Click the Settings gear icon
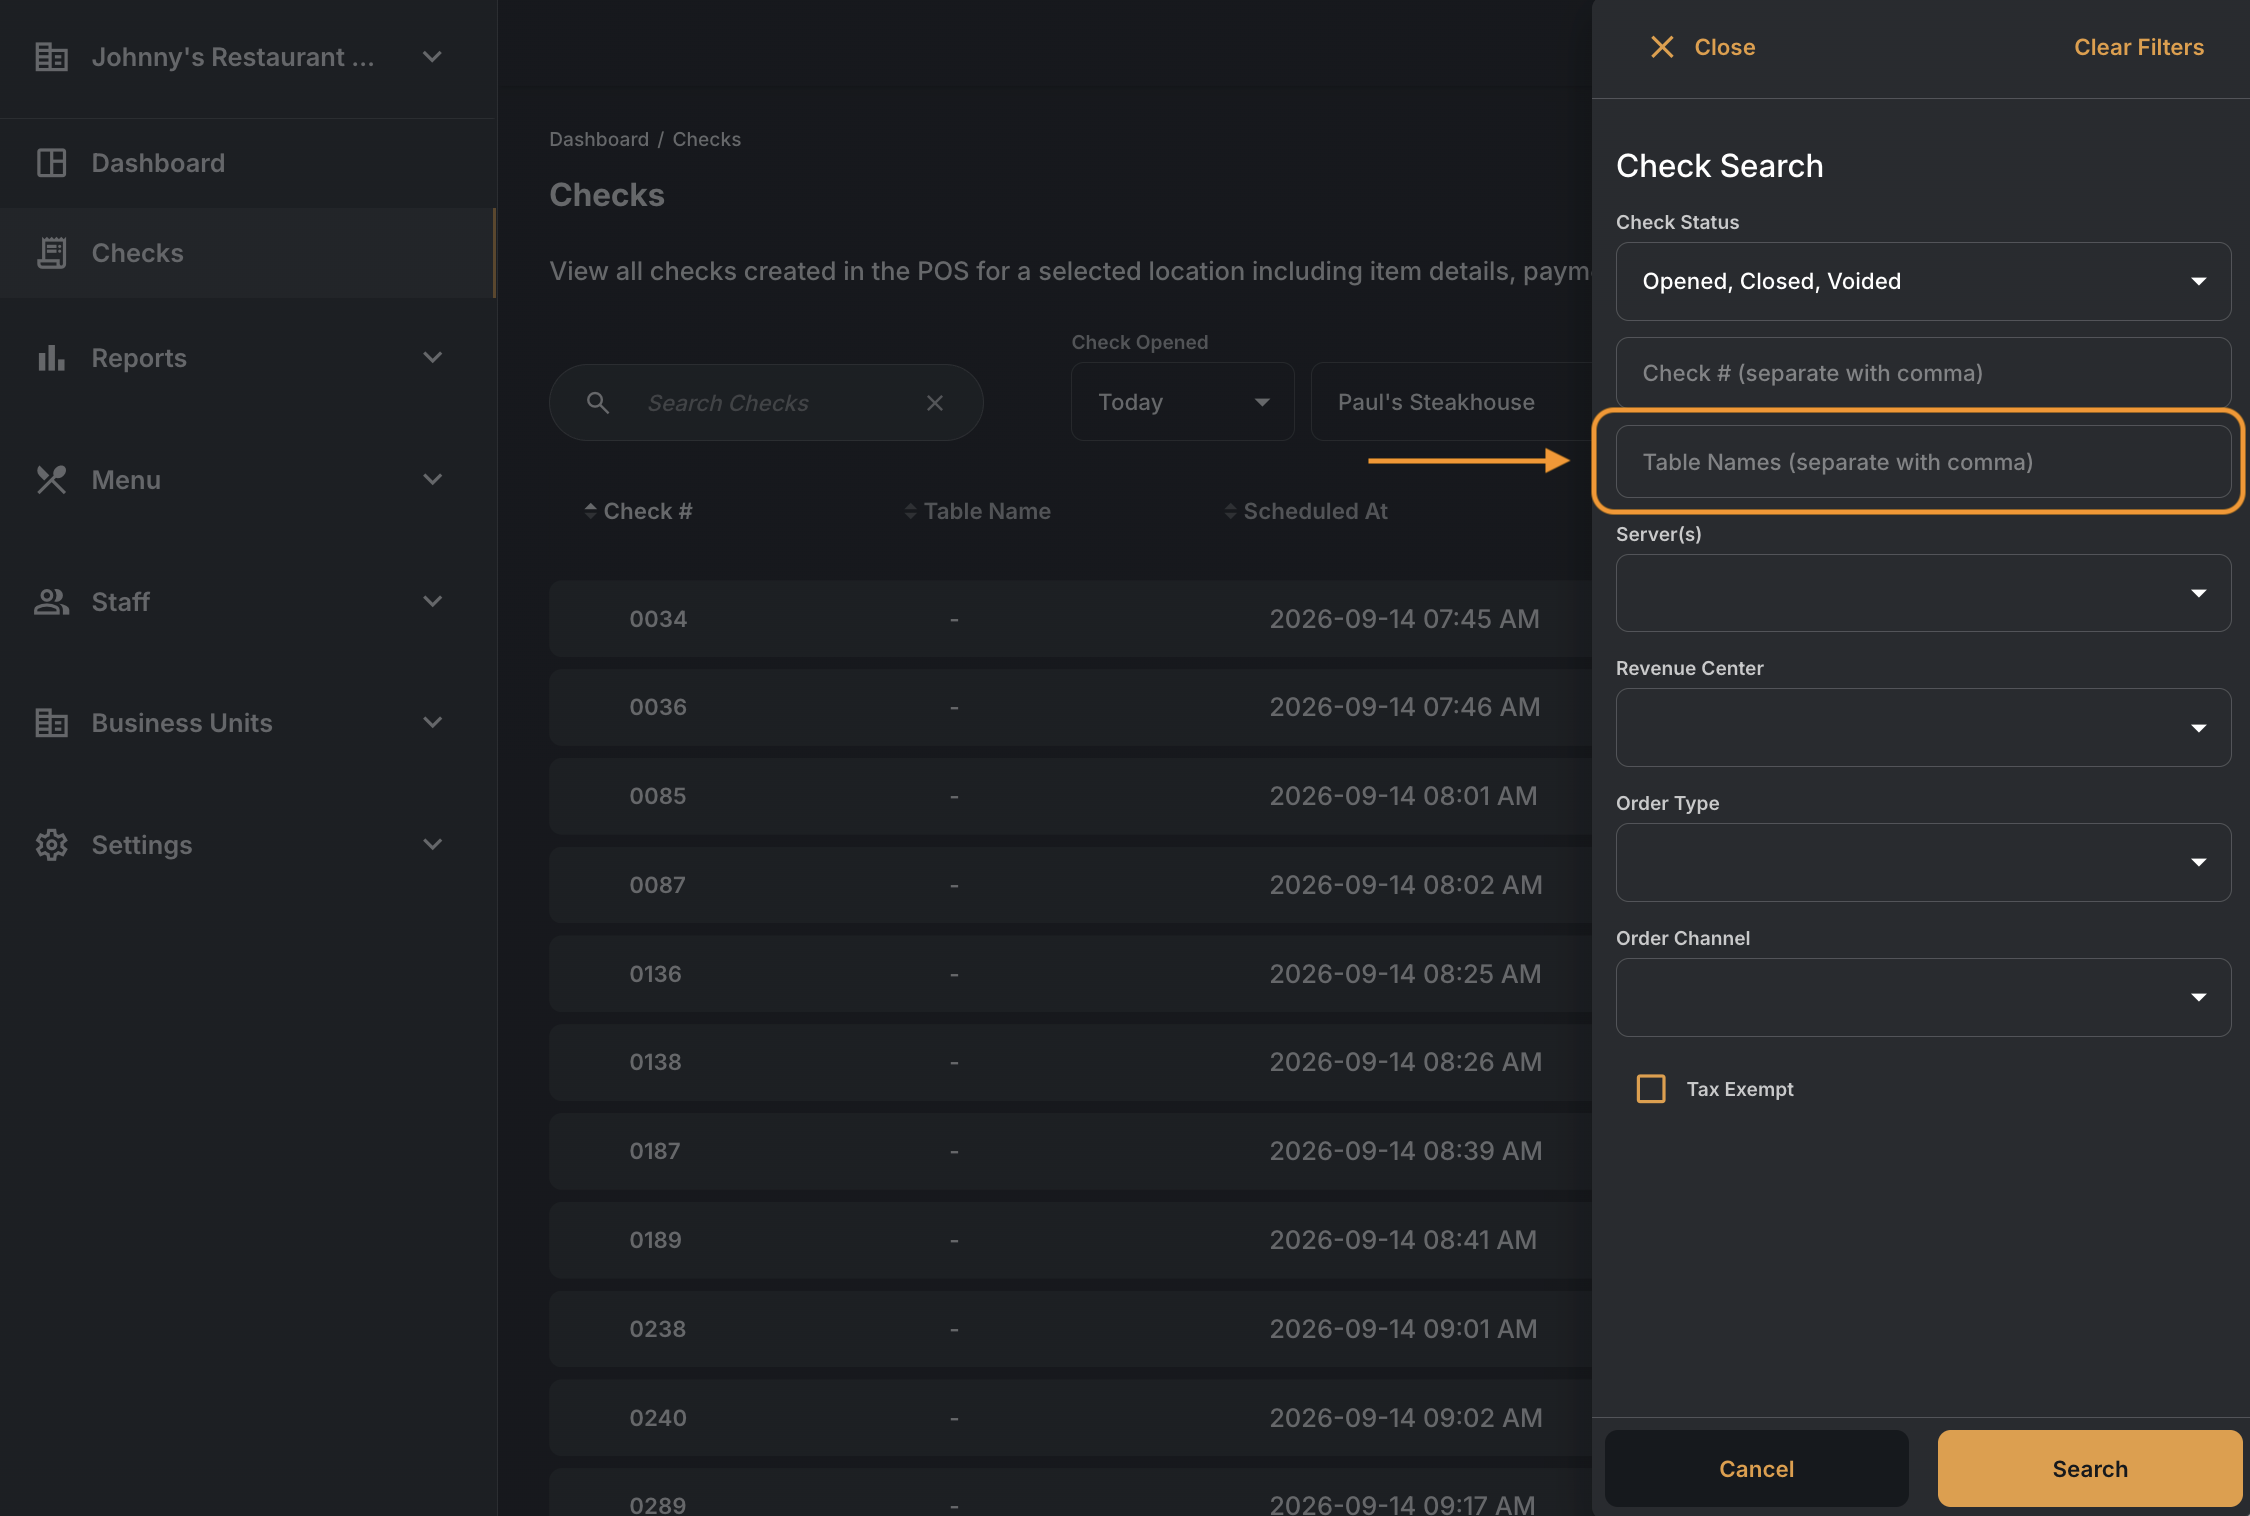The width and height of the screenshot is (2250, 1516). 51,845
